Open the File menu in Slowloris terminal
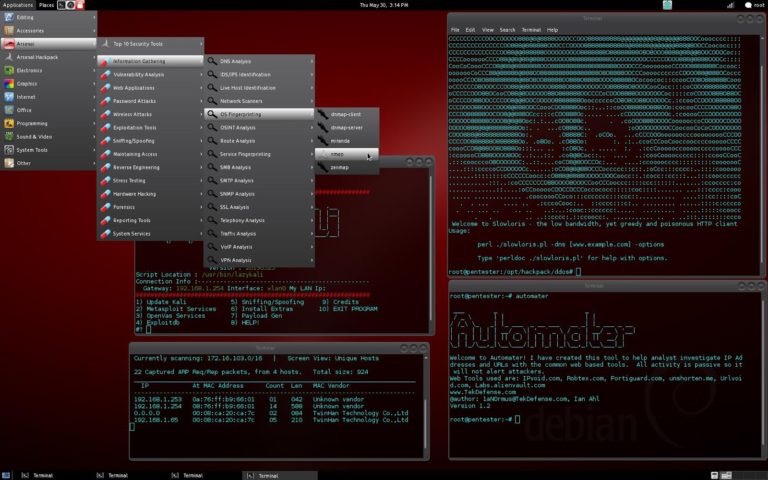Image resolution: width=768 pixels, height=480 pixels. tap(455, 30)
